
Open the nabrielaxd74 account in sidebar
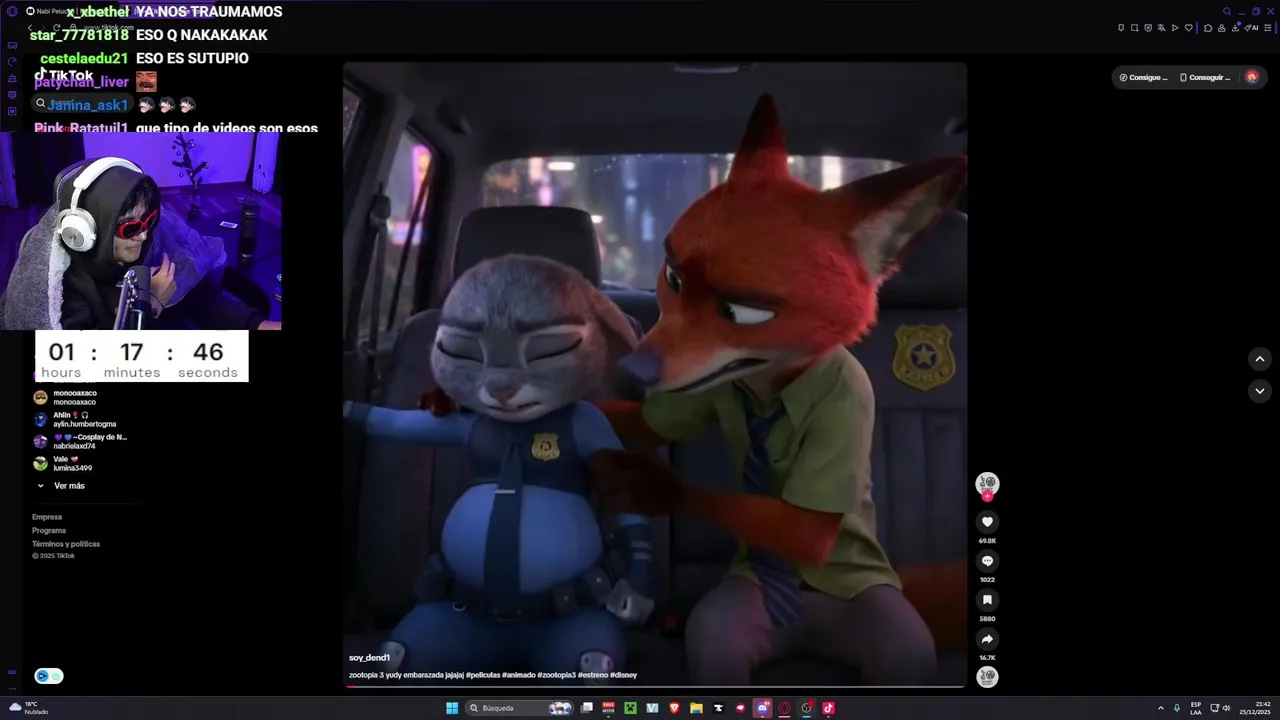click(80, 441)
